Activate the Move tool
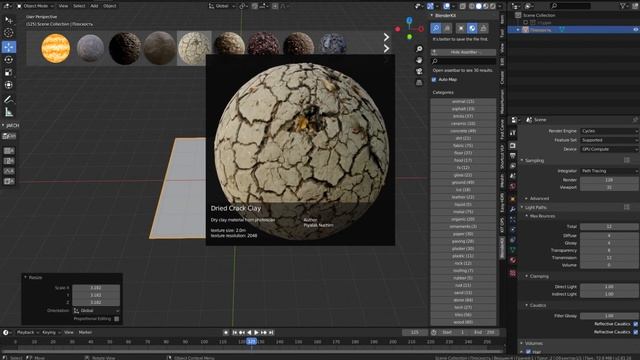 coord(9,47)
